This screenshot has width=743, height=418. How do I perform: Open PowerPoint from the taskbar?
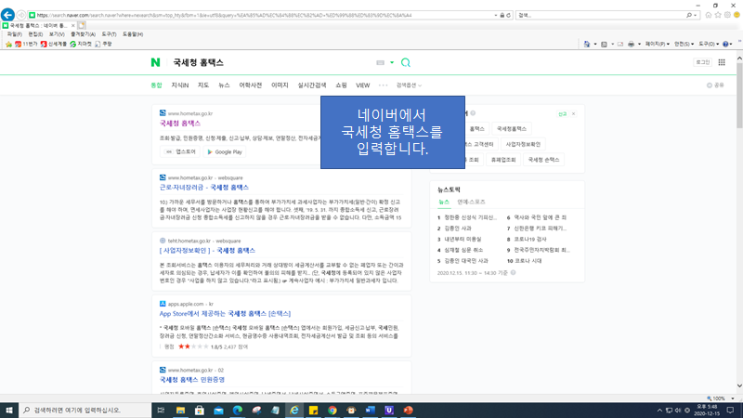[408, 410]
